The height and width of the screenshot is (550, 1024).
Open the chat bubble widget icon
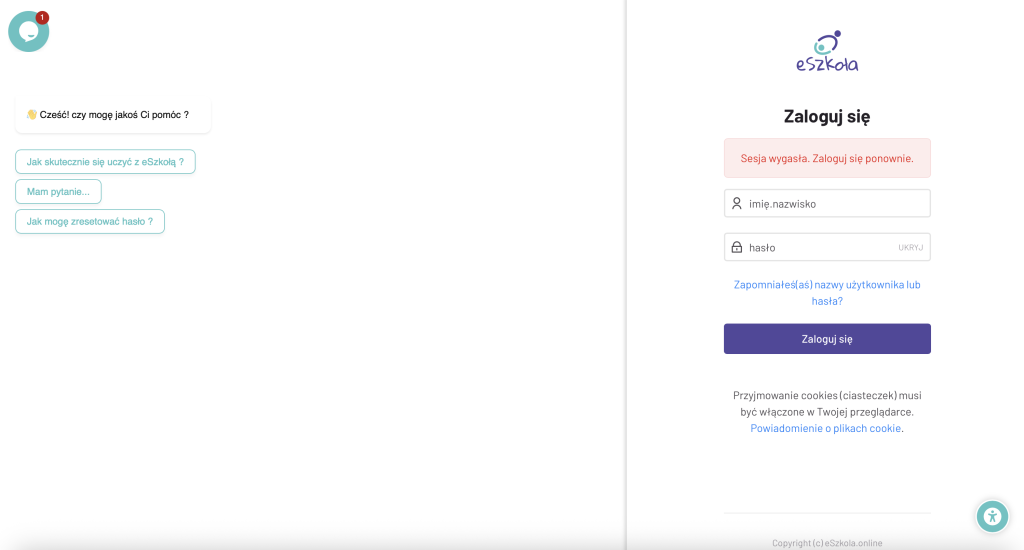(x=29, y=31)
